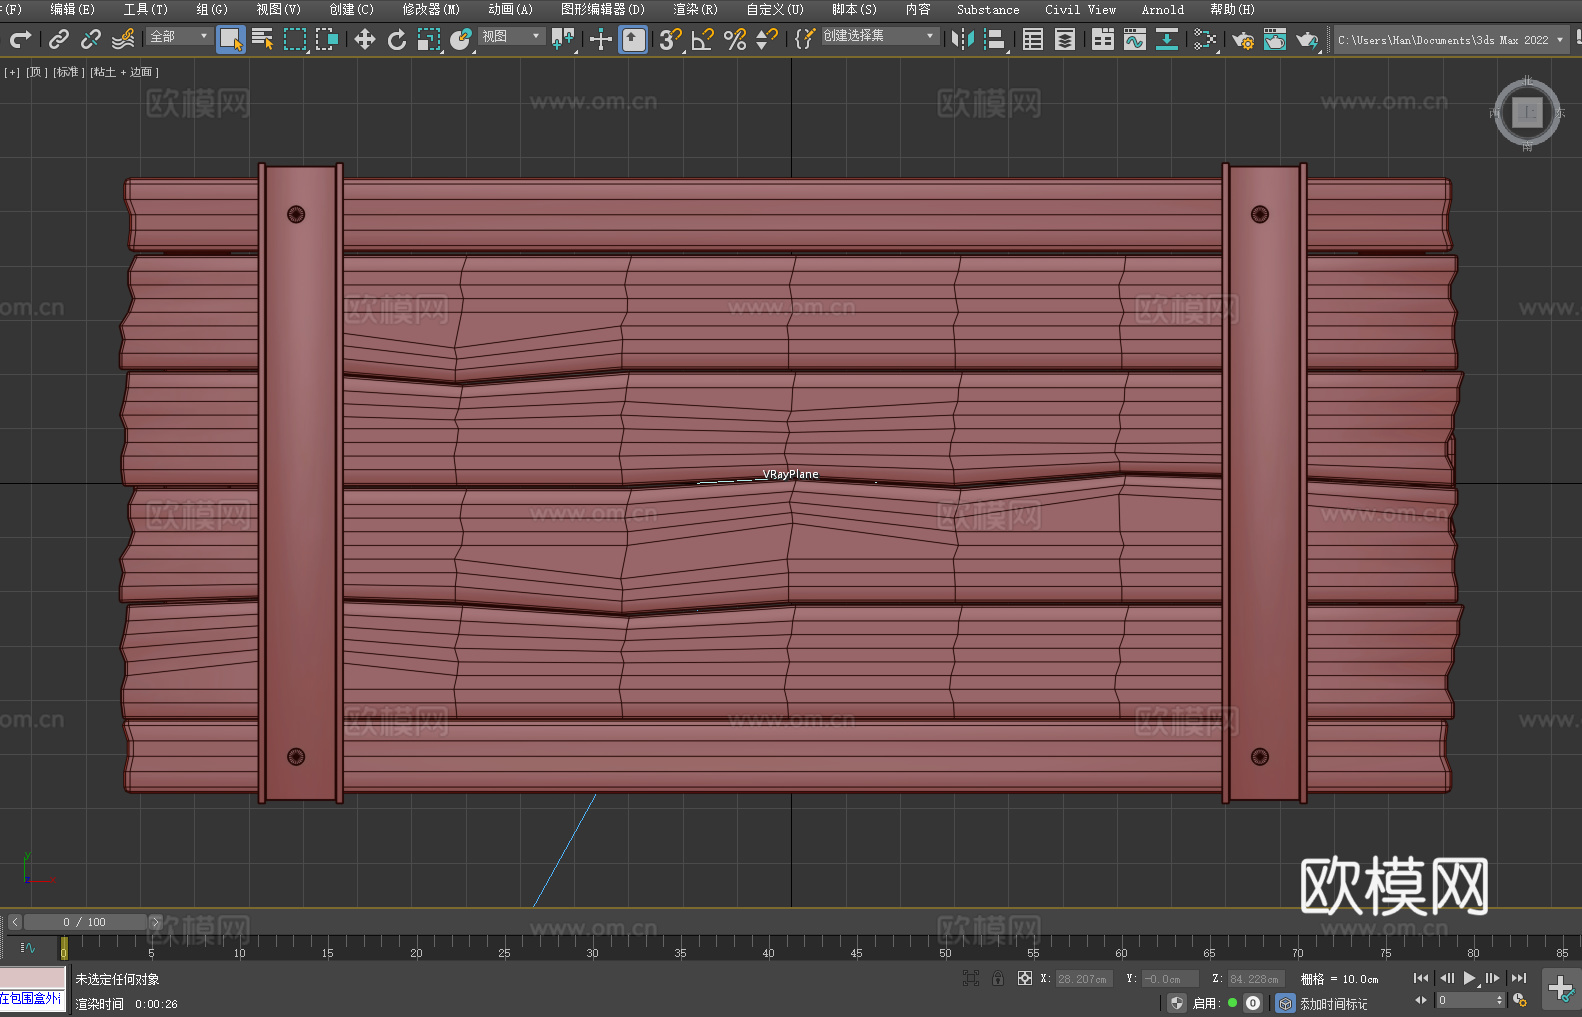This screenshot has width=1582, height=1017.
Task: Toggle the Selection Lock padlock icon
Action: [x=998, y=978]
